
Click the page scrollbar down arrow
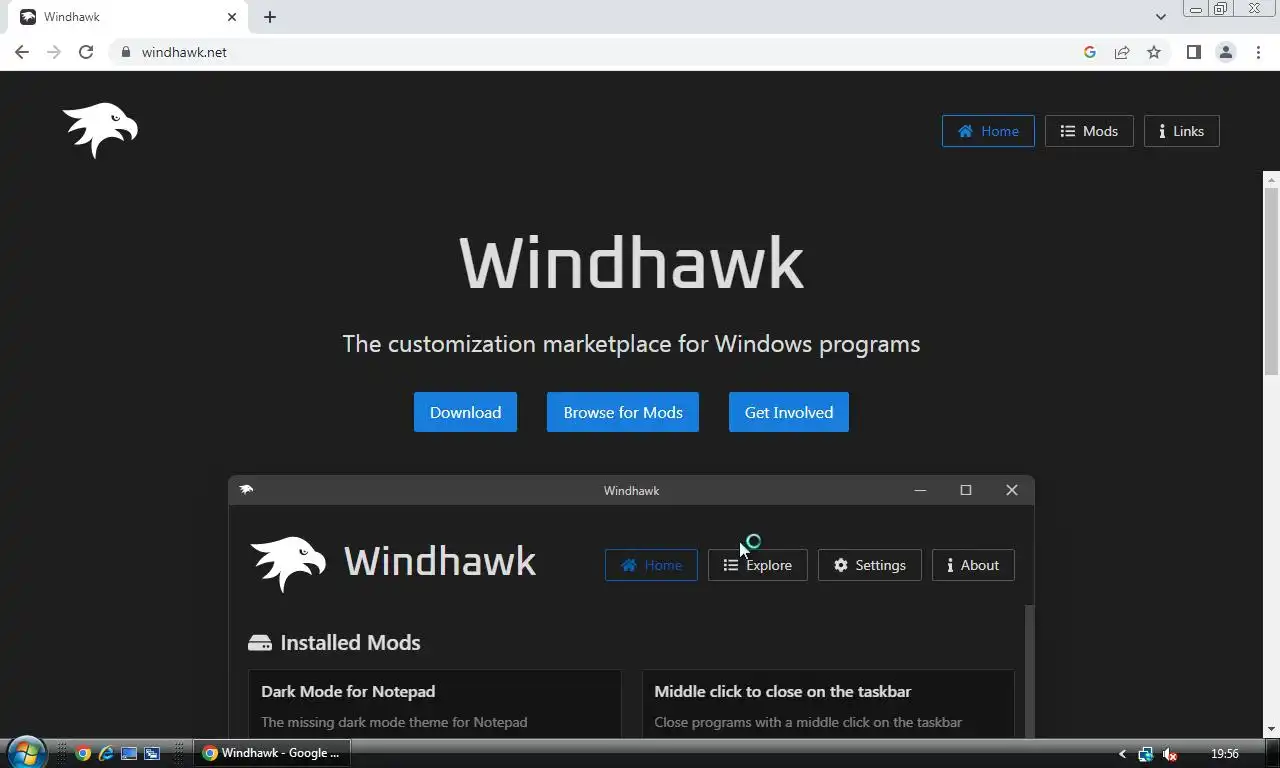click(1271, 729)
